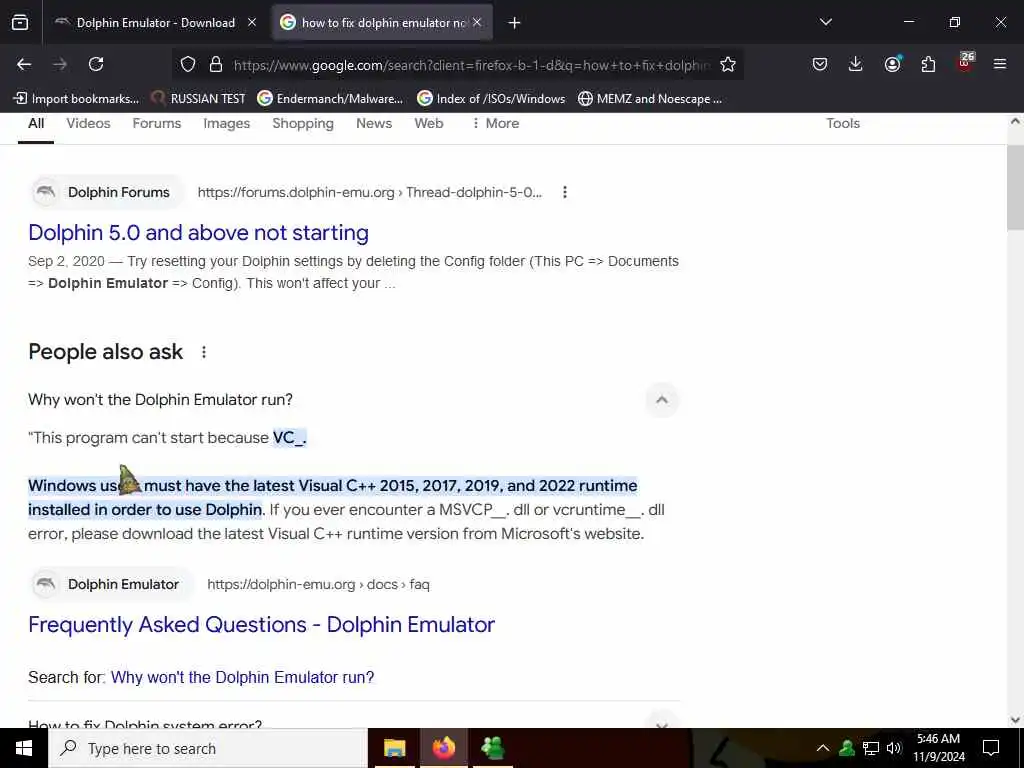
Task: Close the Dolphin Emulator - Download tab
Action: click(252, 22)
